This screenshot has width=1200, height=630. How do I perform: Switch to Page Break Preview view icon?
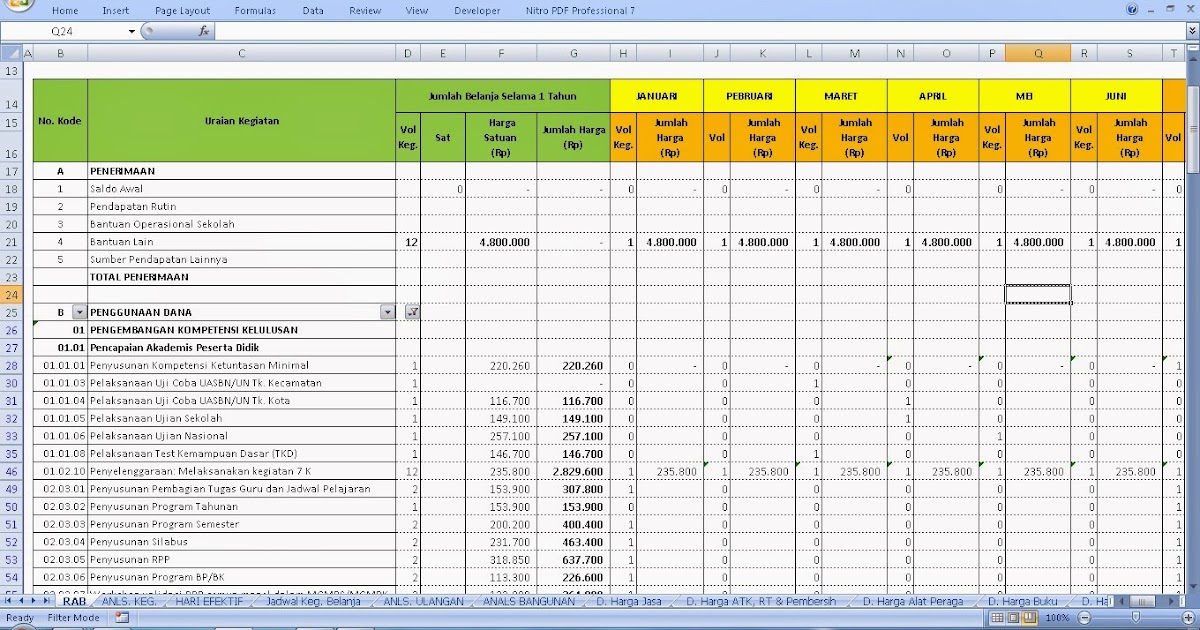tap(1029, 617)
